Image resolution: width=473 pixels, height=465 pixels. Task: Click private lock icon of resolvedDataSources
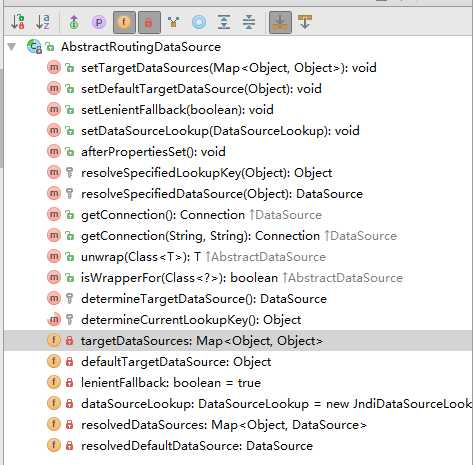coord(69,425)
